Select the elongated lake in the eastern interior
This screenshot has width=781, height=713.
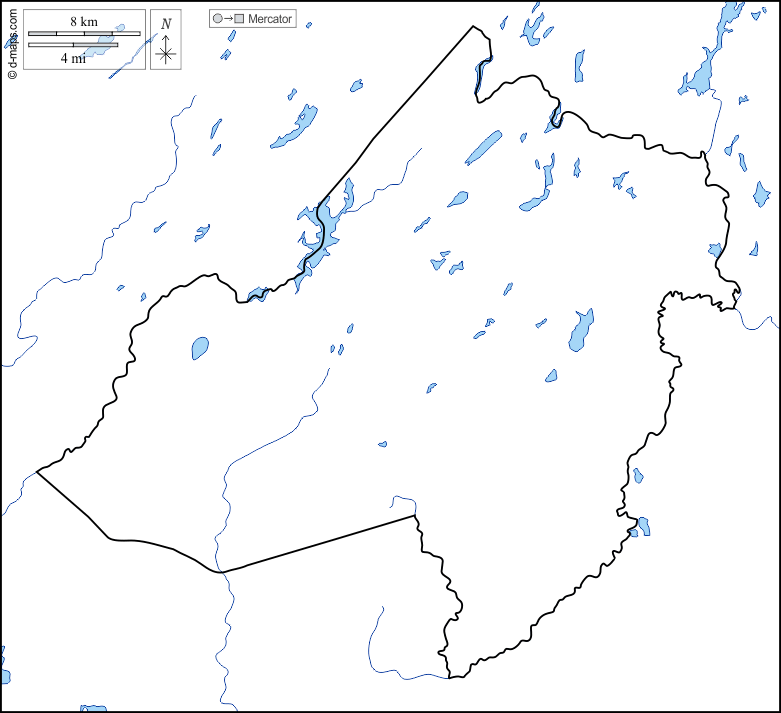coord(581,330)
